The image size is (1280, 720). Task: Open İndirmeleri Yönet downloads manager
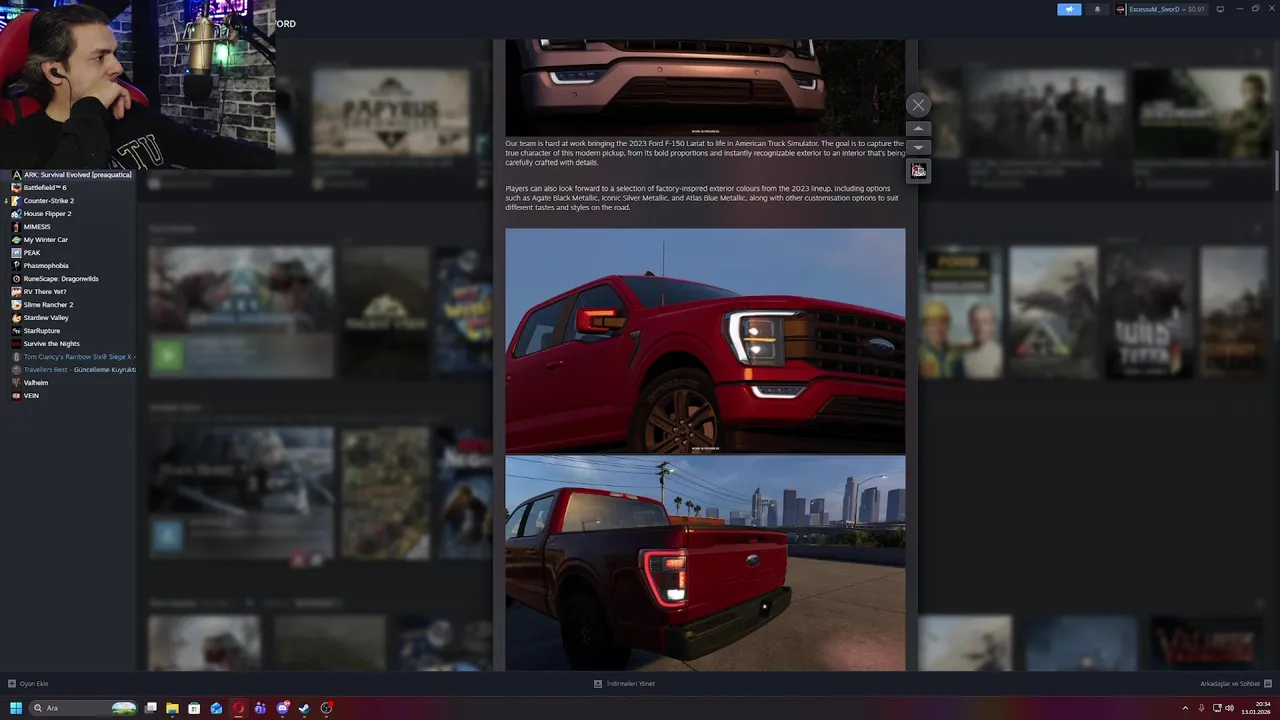click(624, 684)
